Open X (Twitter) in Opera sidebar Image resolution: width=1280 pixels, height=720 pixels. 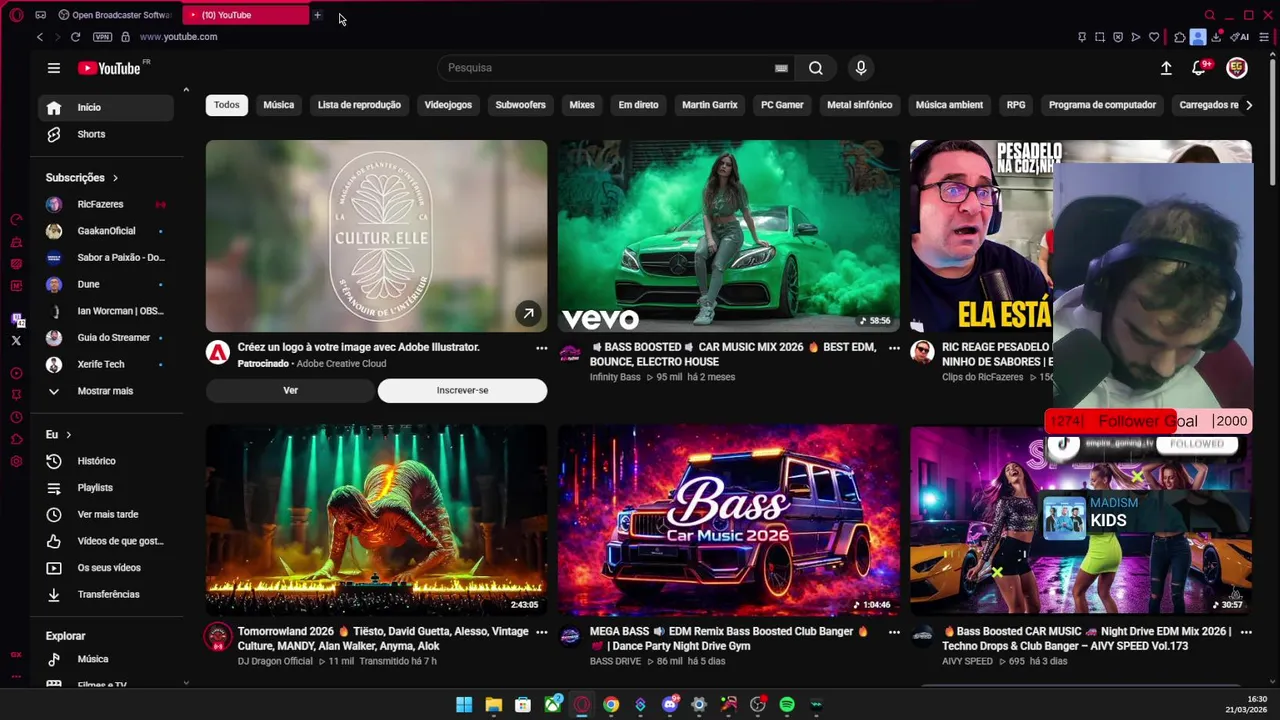pos(16,341)
